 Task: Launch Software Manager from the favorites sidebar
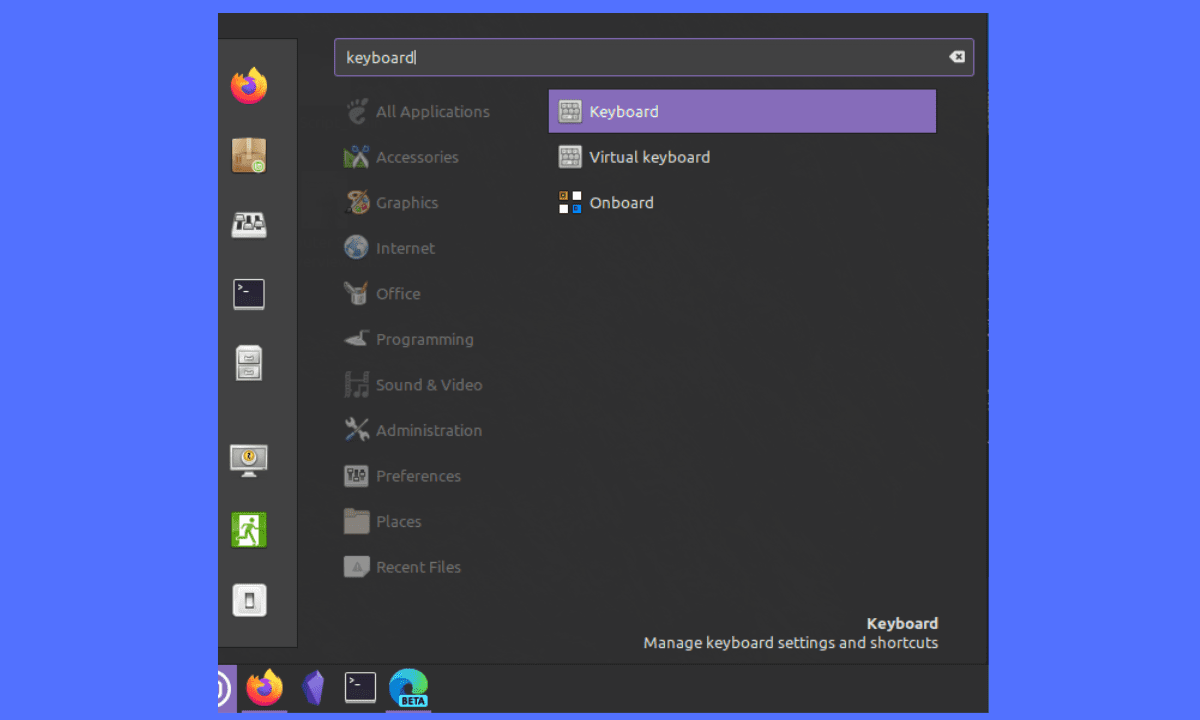(x=249, y=156)
